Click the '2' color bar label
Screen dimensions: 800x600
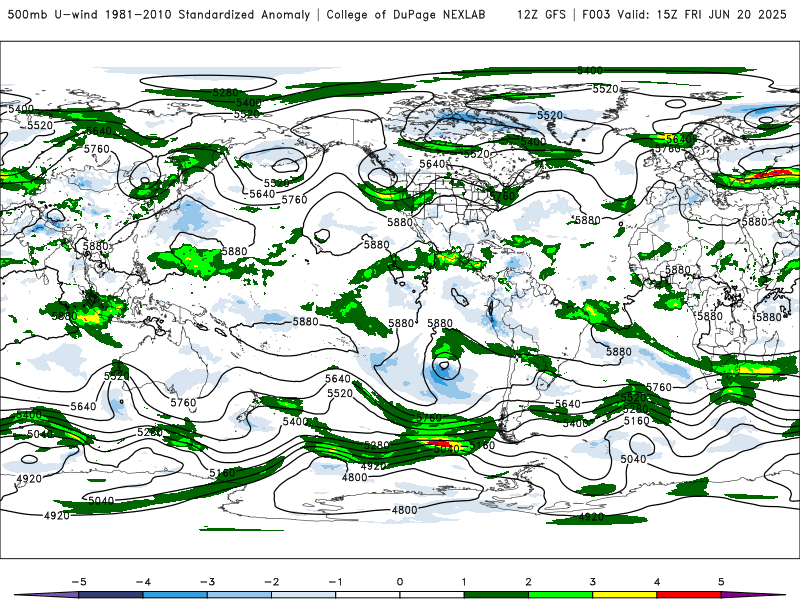pyautogui.click(x=528, y=582)
